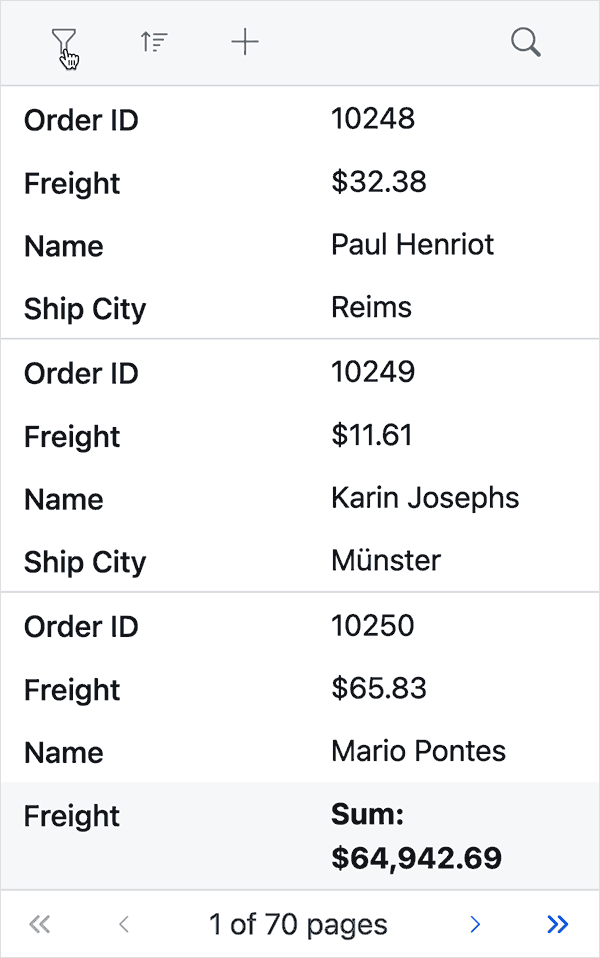600x958 pixels.
Task: Open the filter icon in toolbar
Action: tap(64, 42)
